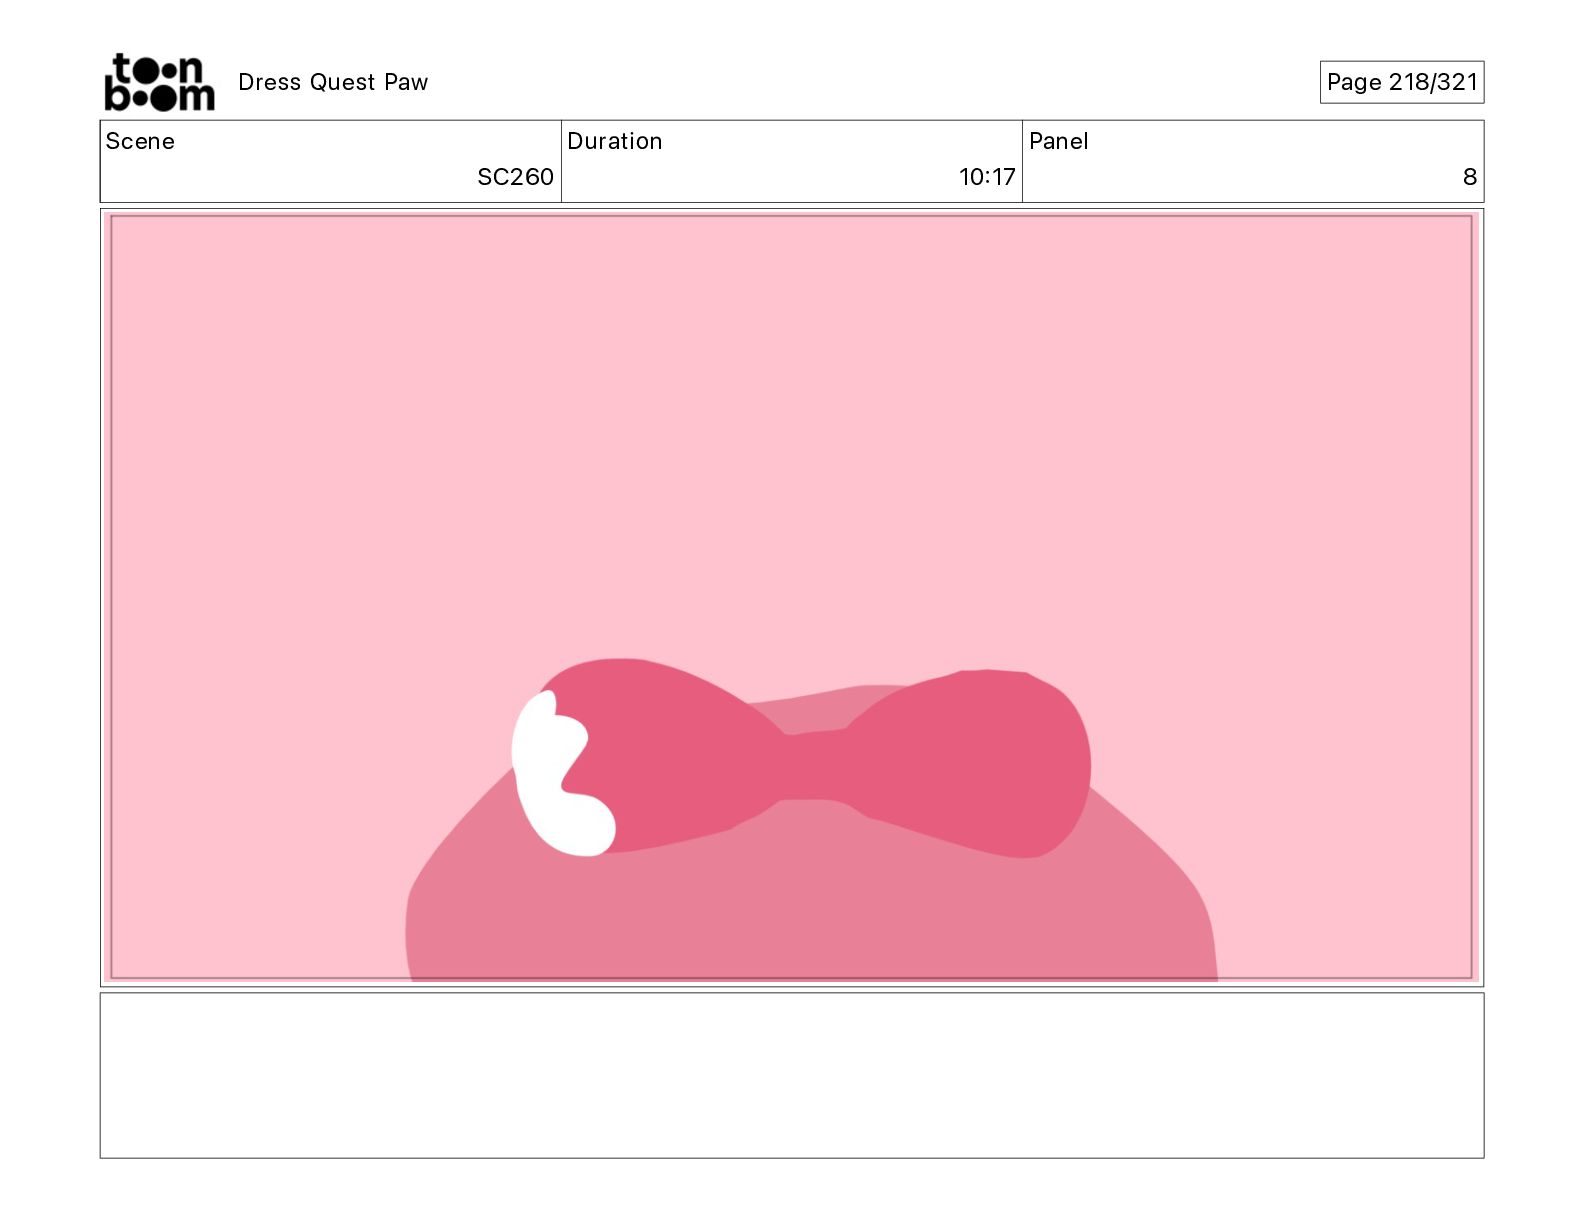Select the Panel header label

(1058, 141)
